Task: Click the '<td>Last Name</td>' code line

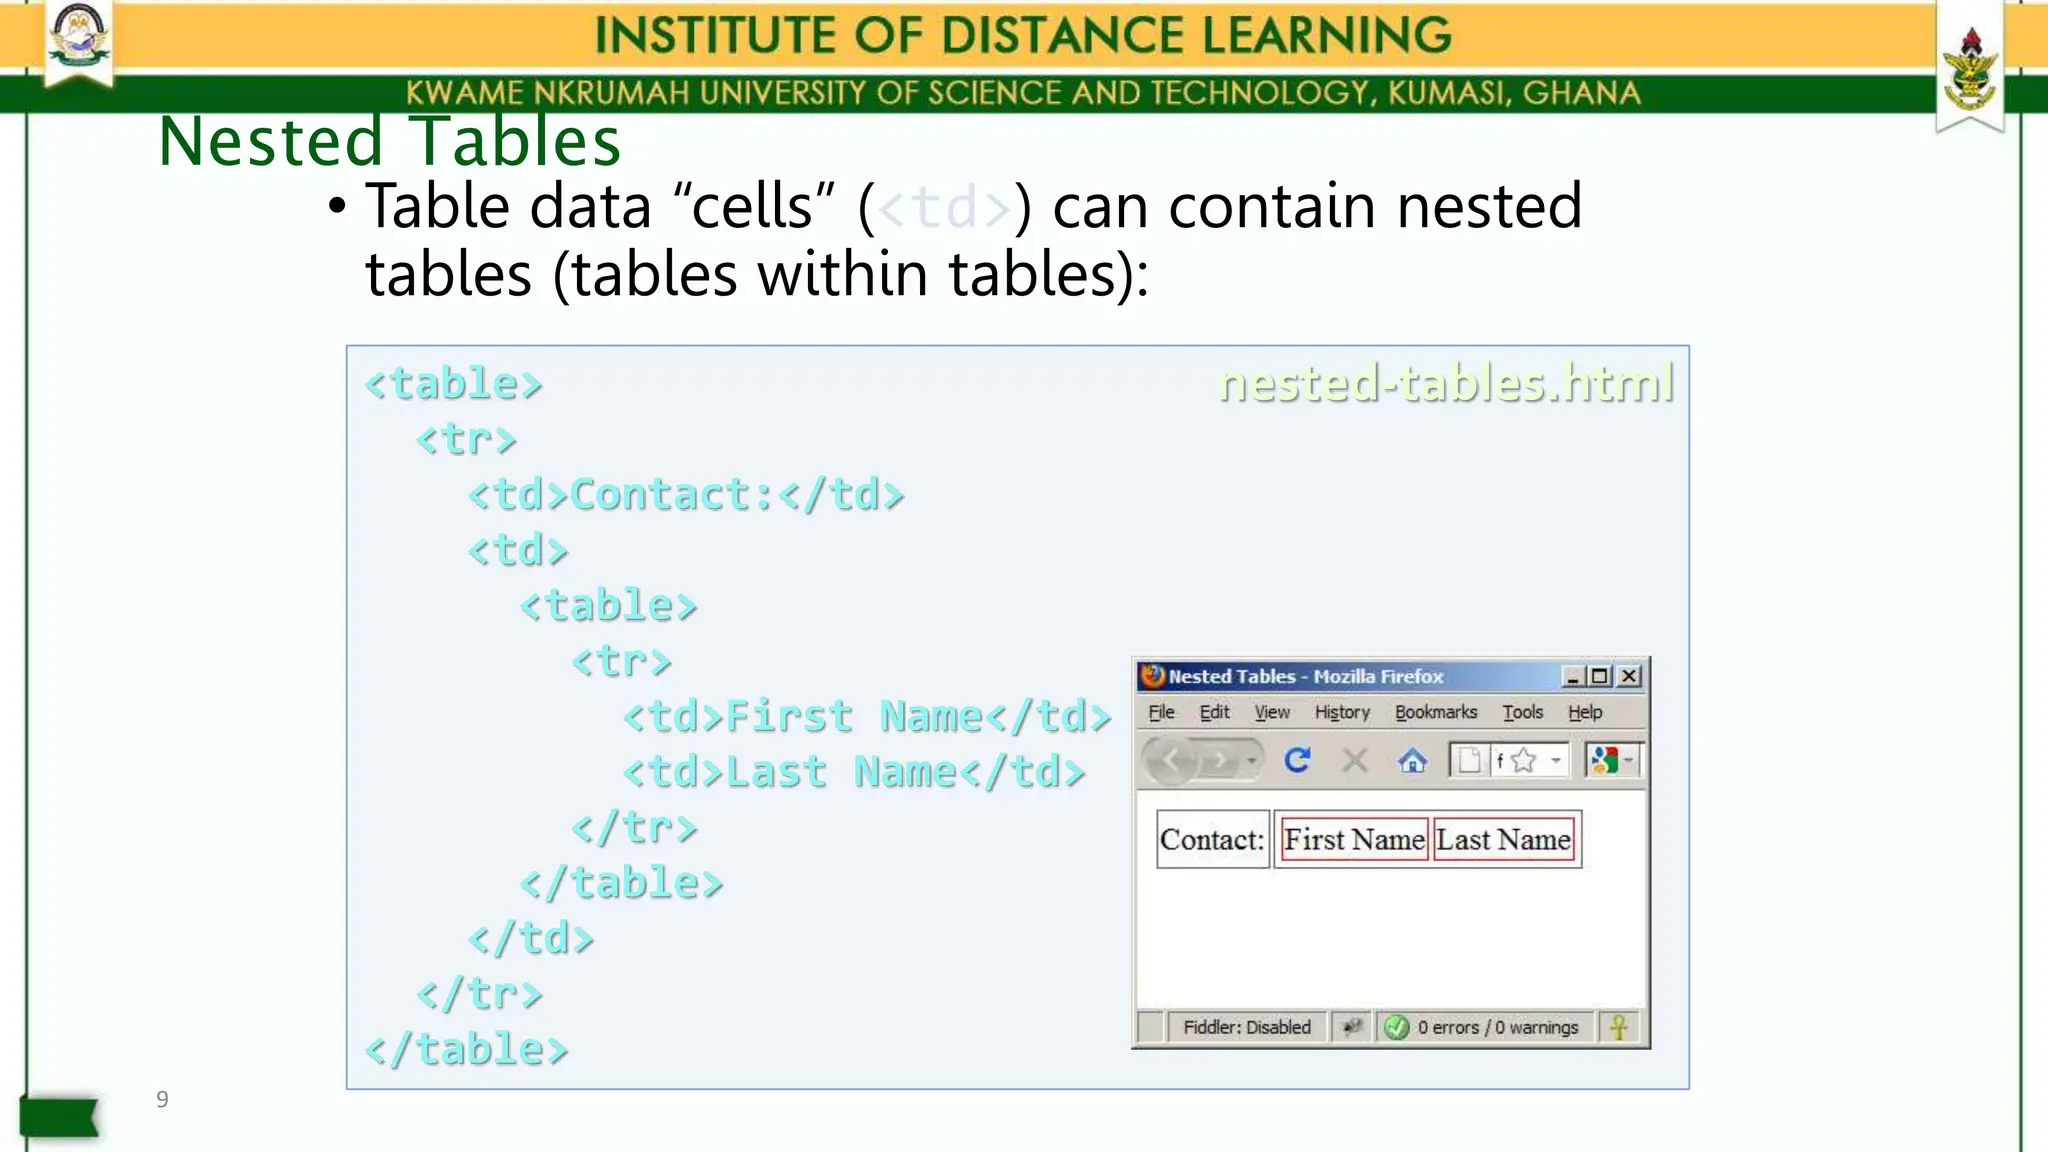Action: tap(854, 772)
